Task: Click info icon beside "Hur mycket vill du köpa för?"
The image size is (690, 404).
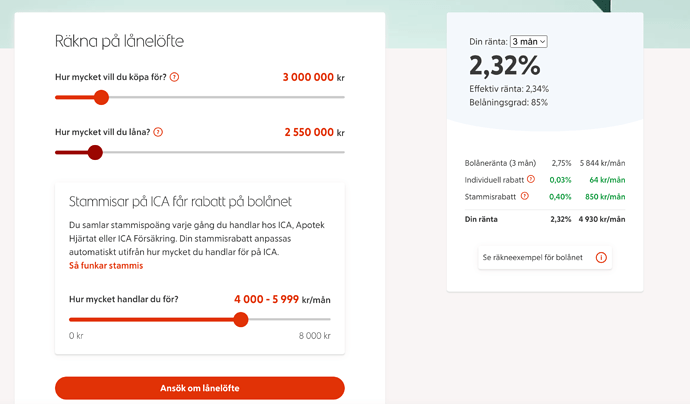Action: tap(175, 77)
